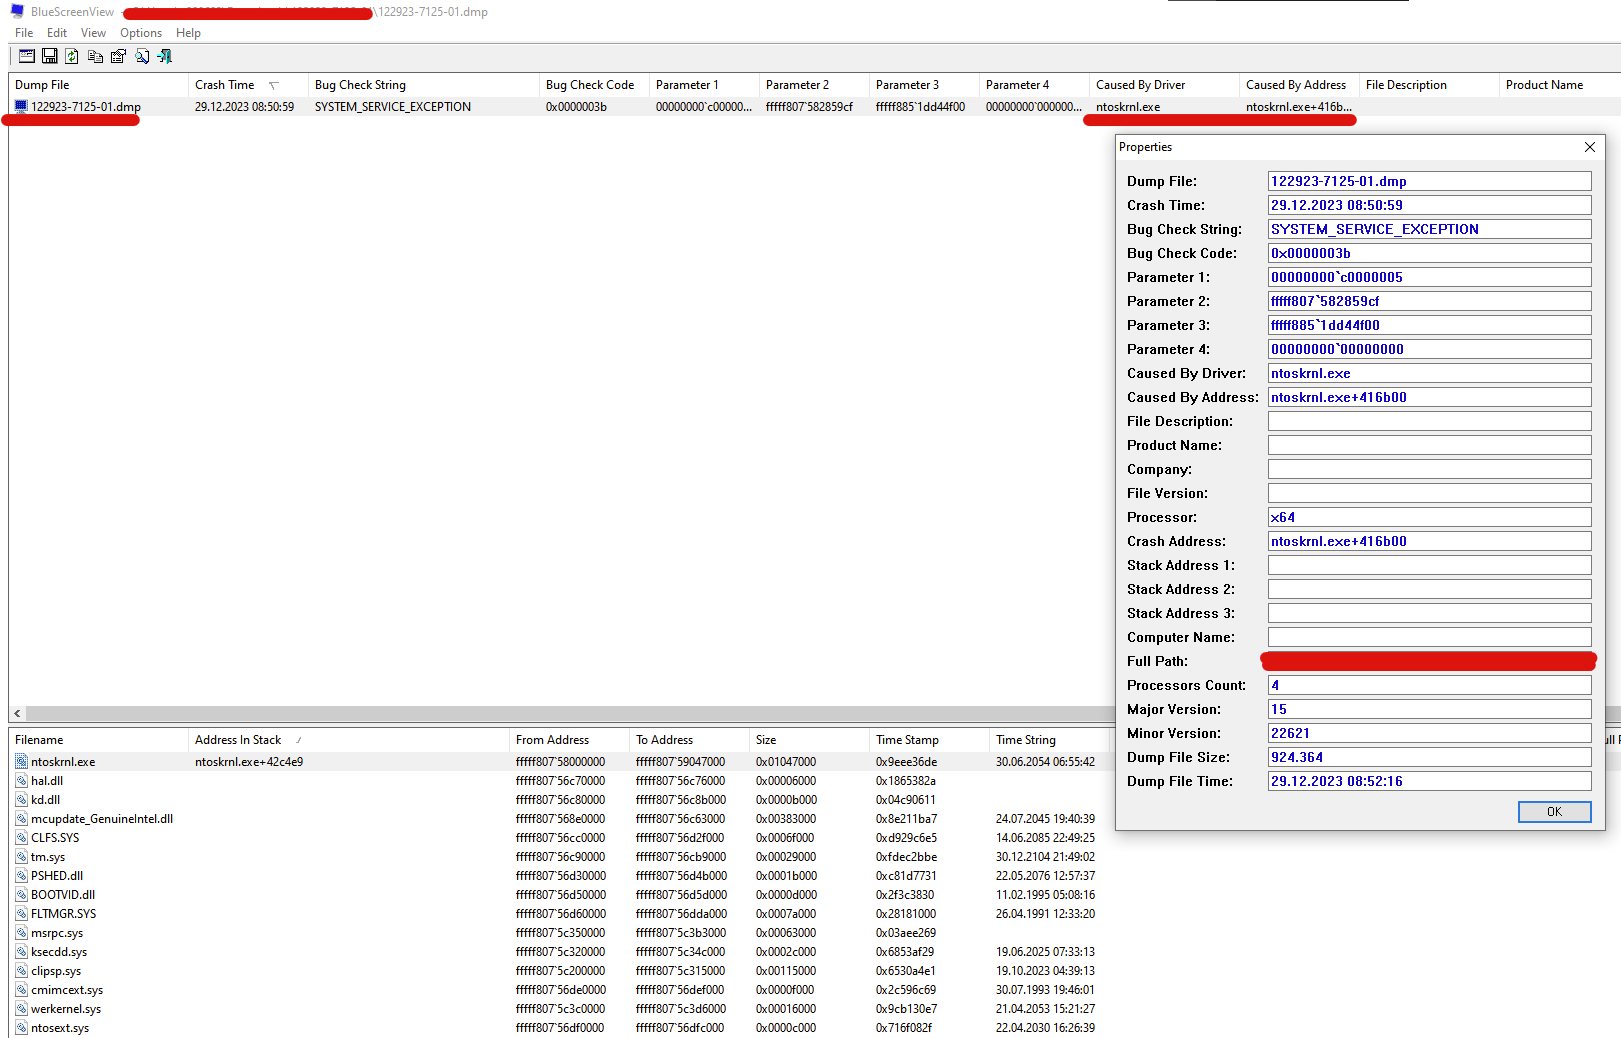The width and height of the screenshot is (1621, 1038).
Task: Click the file icon next to ntoskrnl.exe
Action: click(x=21, y=762)
